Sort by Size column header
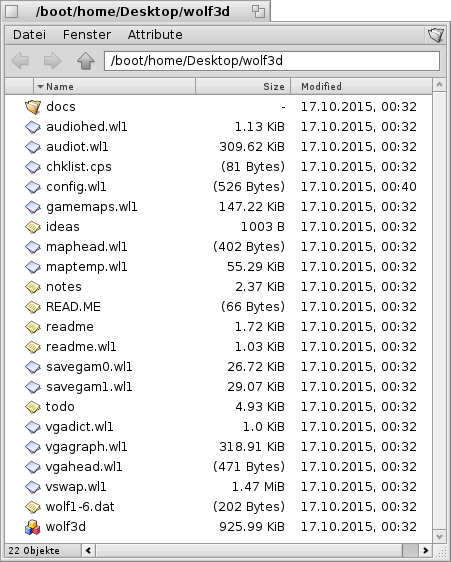Image resolution: width=451 pixels, height=562 pixels. click(x=243, y=86)
